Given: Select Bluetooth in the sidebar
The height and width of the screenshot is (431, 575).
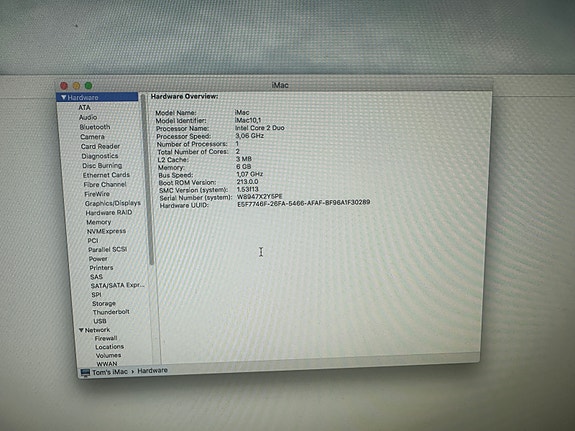Looking at the screenshot, I should [x=95, y=127].
